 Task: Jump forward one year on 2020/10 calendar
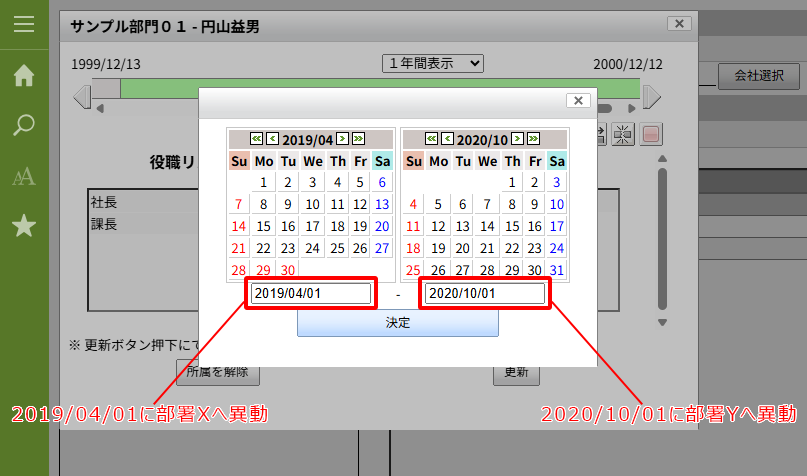(533, 139)
